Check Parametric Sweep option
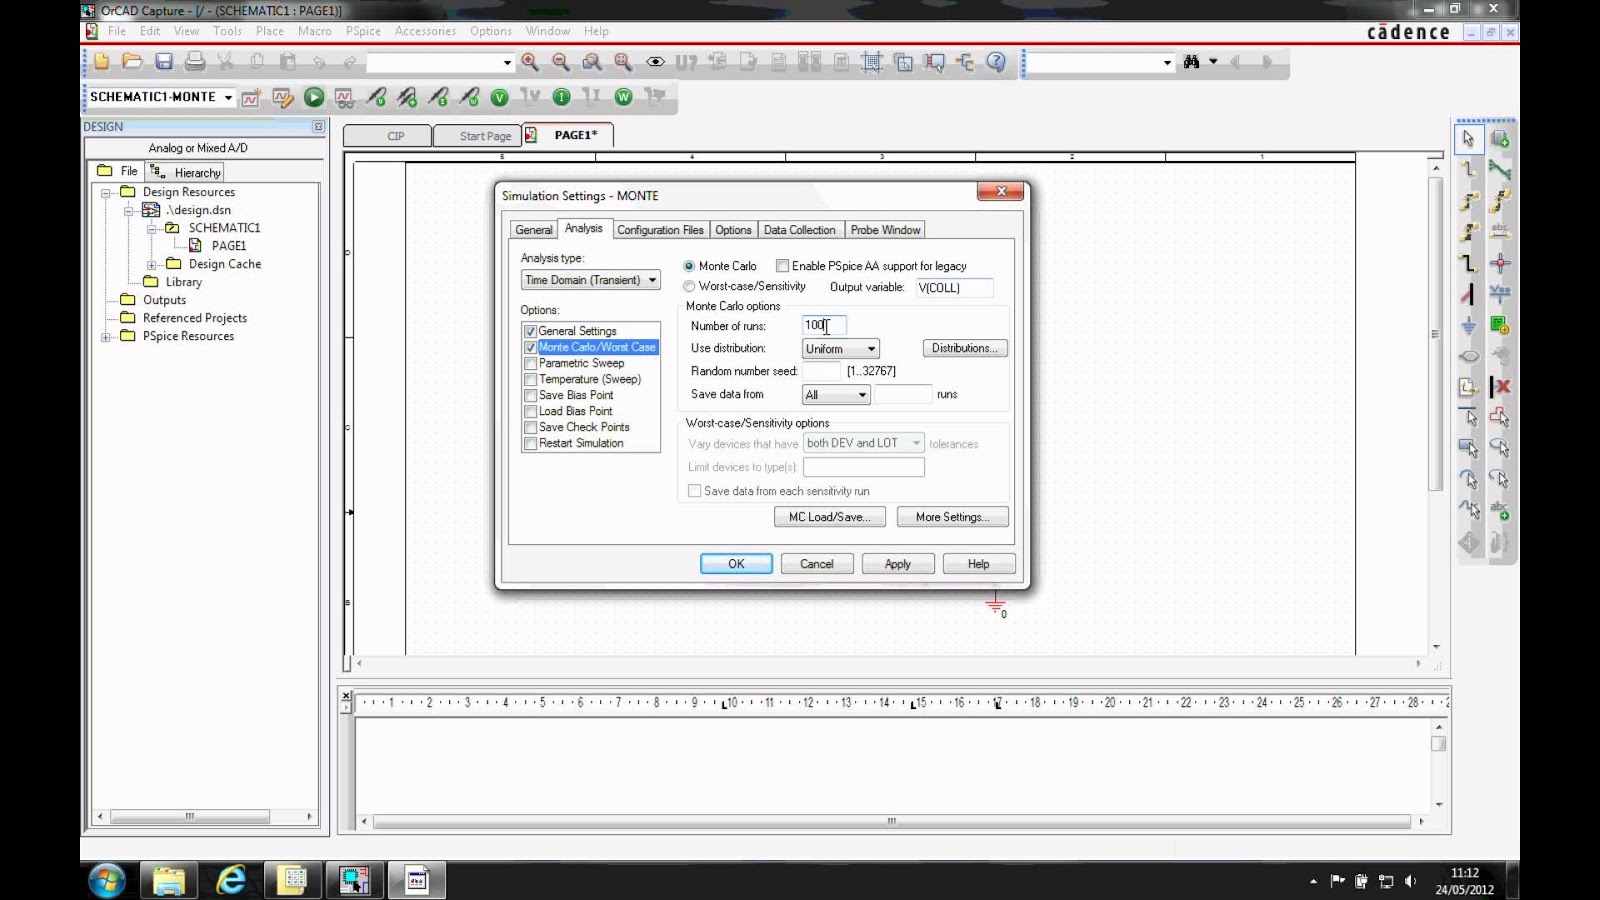Screen dimensions: 1600x900 [x=531, y=363]
